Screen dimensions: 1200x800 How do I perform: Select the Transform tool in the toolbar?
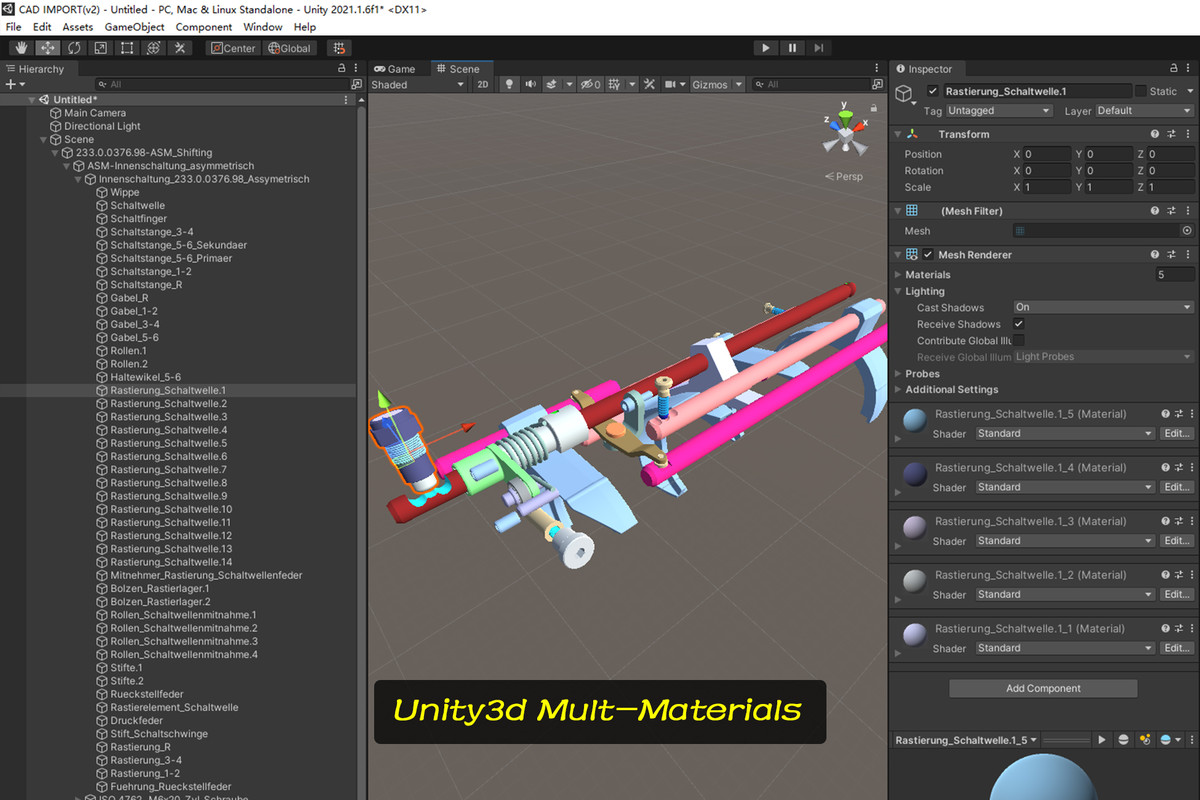point(154,48)
